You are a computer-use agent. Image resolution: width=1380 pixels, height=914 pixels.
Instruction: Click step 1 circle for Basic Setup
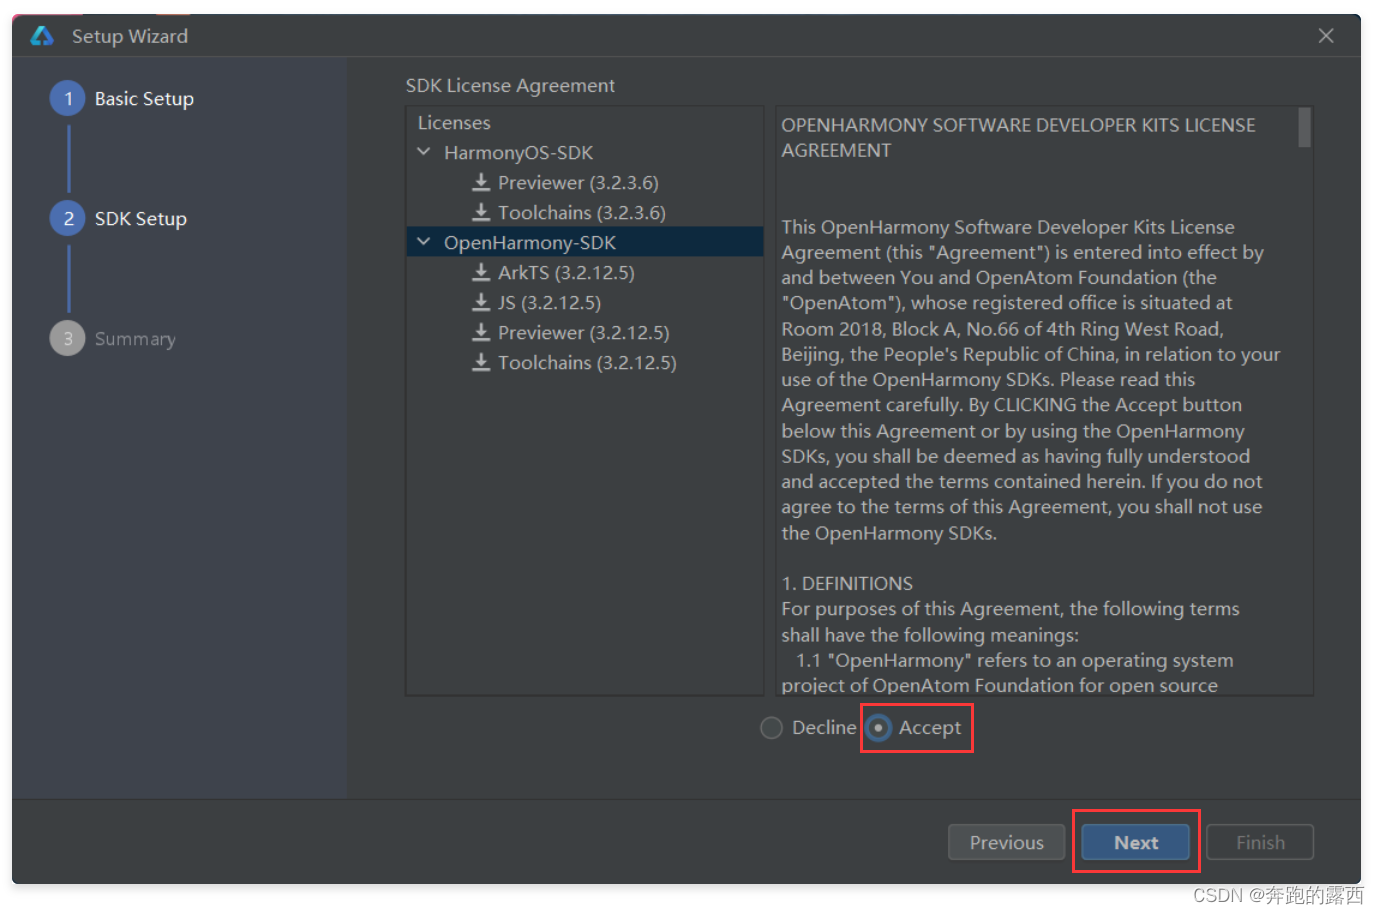[x=68, y=98]
